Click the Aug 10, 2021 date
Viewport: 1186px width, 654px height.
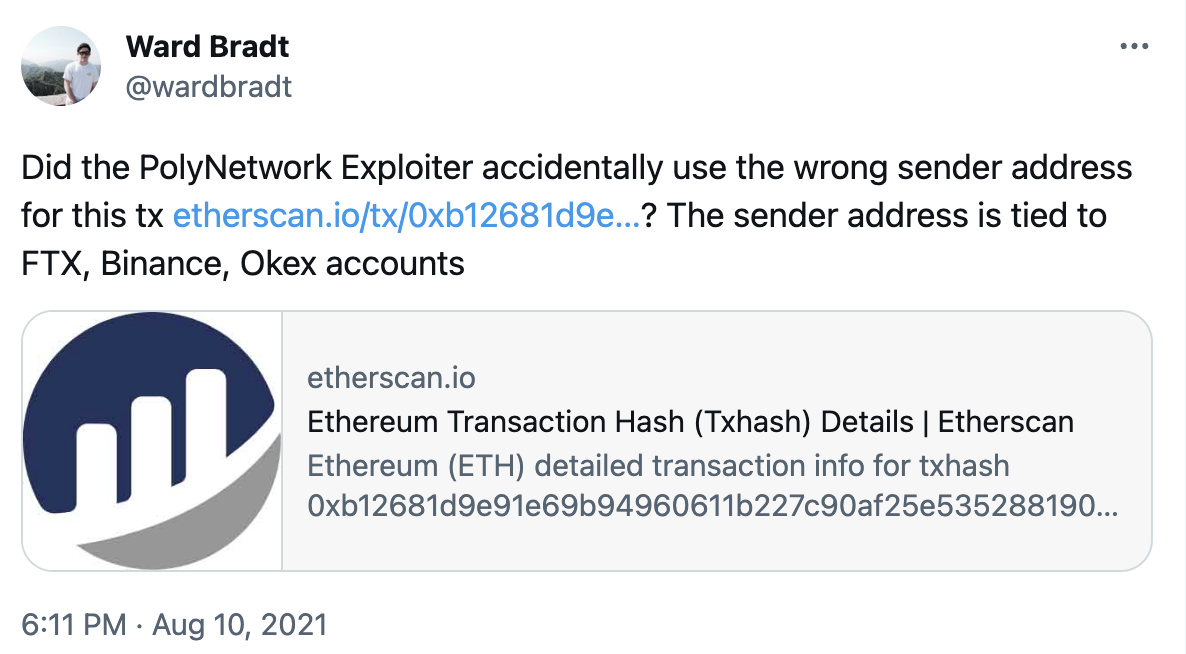[240, 625]
